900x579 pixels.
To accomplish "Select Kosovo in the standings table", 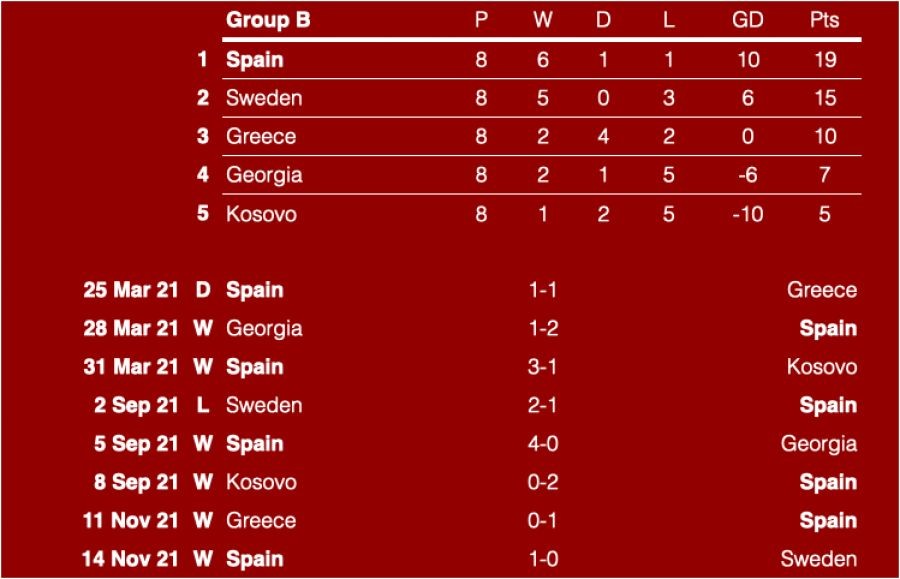I will pyautogui.click(x=261, y=214).
